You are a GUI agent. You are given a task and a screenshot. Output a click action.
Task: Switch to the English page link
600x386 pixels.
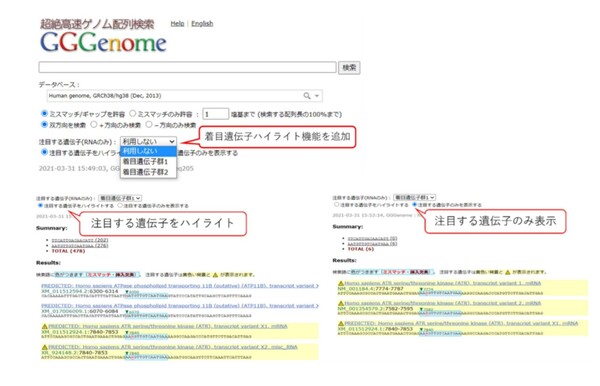tap(202, 24)
